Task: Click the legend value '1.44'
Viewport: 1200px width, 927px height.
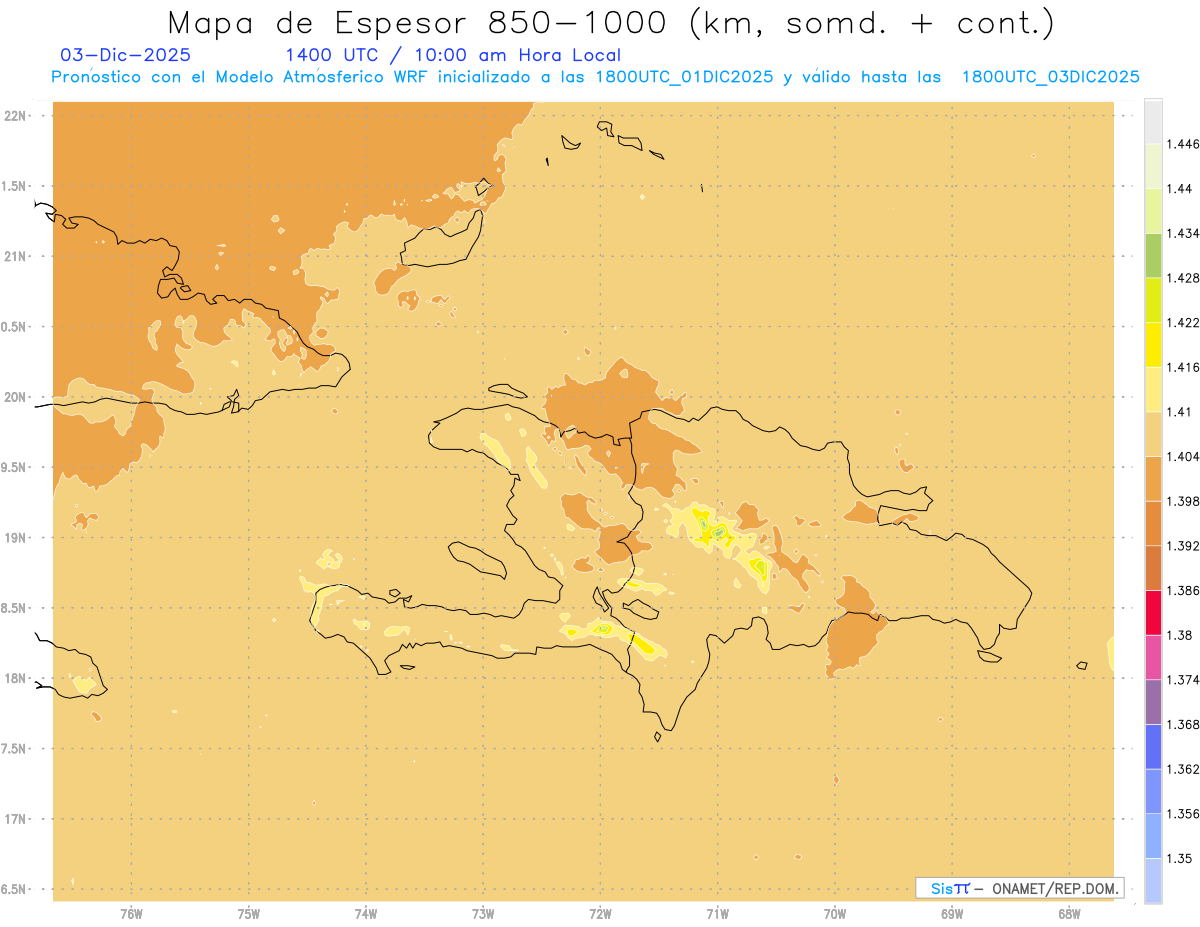Action: click(x=1180, y=189)
